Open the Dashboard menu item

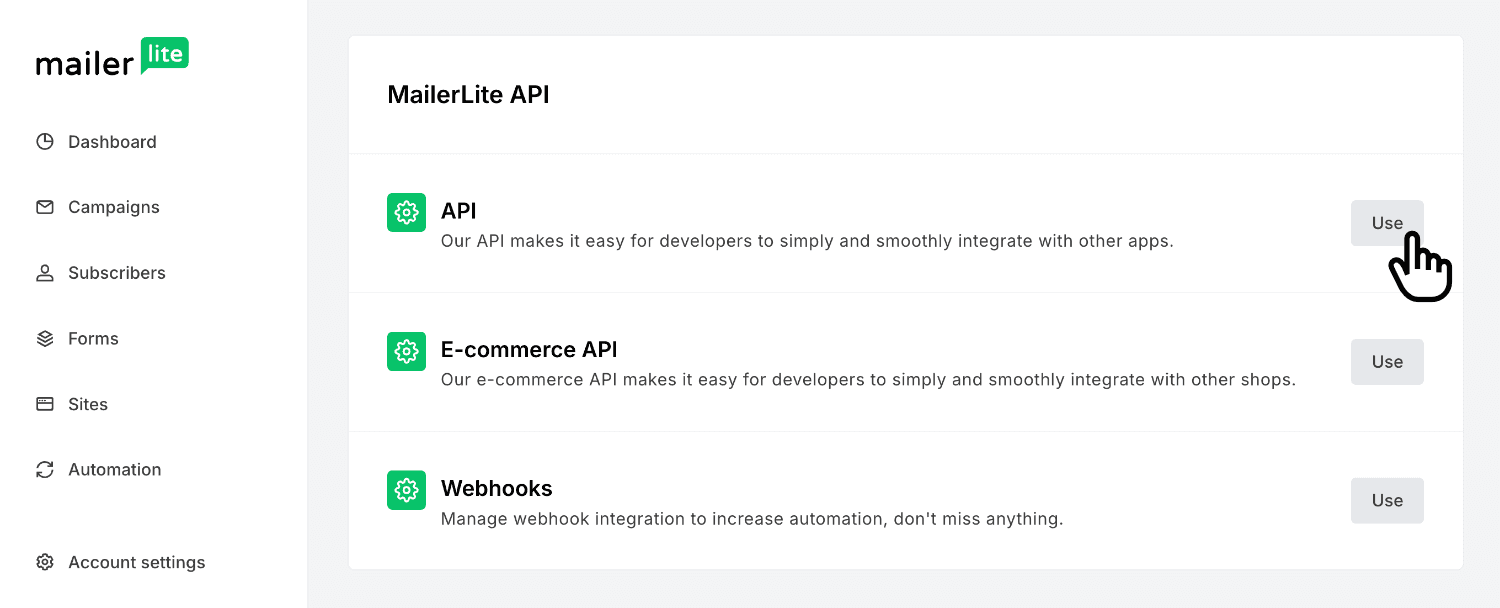pyautogui.click(x=97, y=142)
